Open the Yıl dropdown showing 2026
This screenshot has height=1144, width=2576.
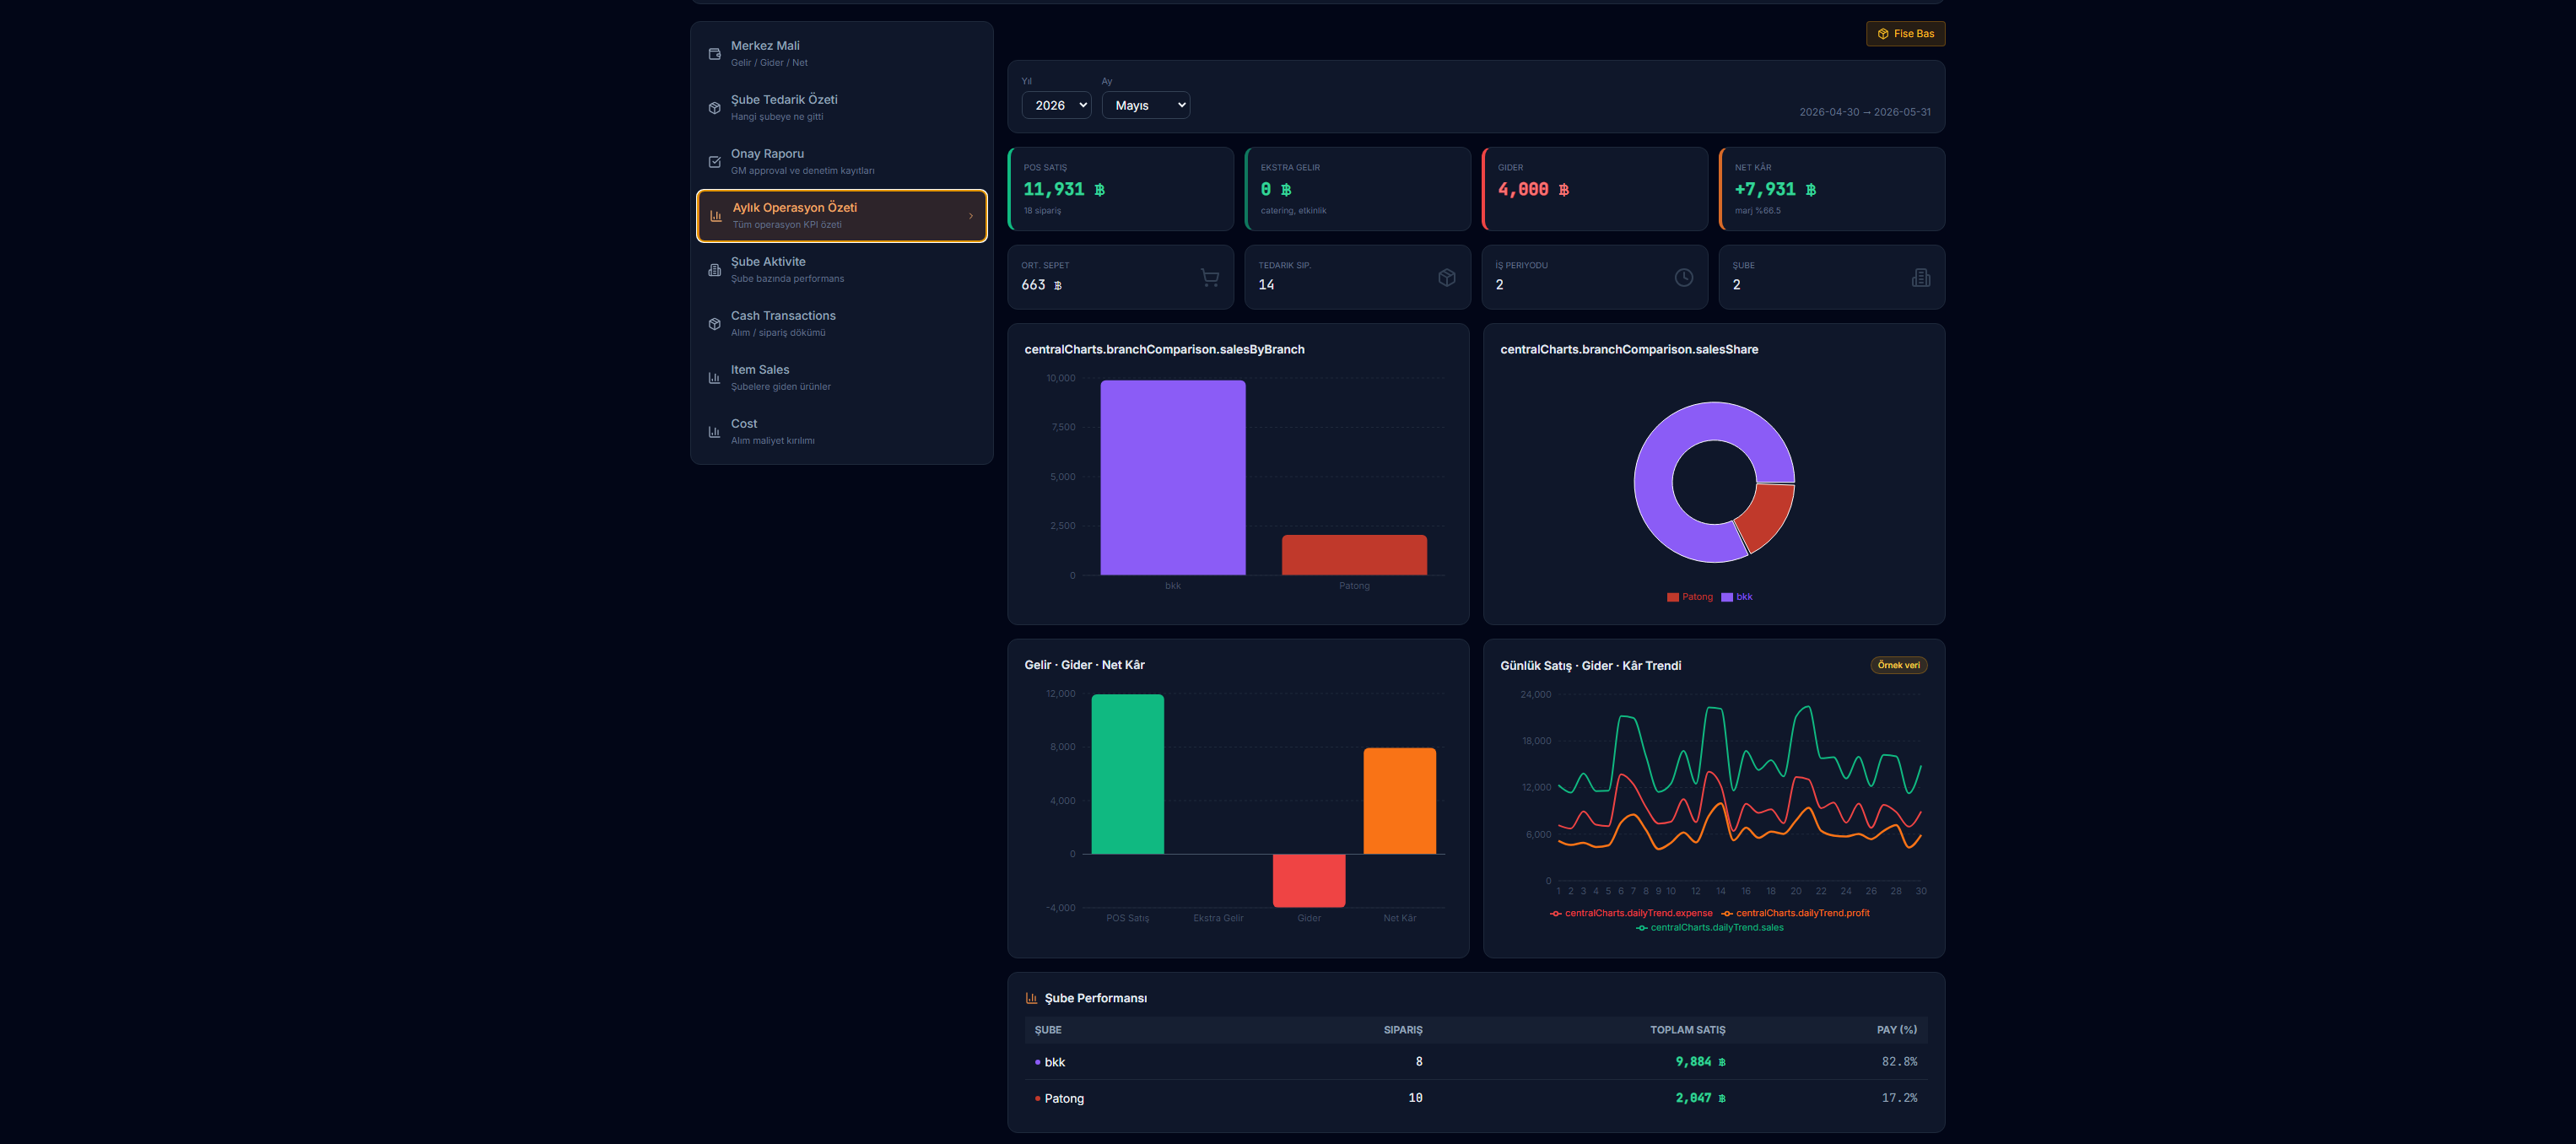1056,105
